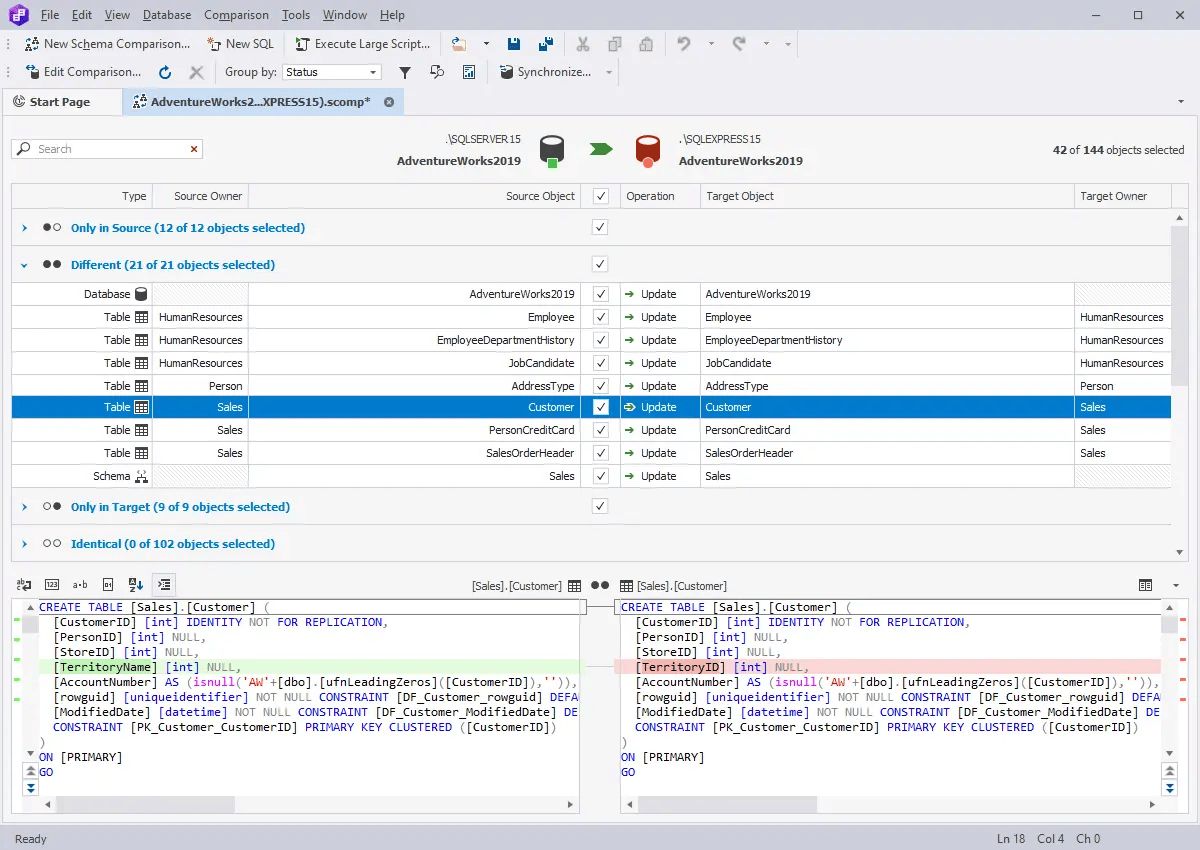
Task: Collapse the Different objects group
Action: (24, 264)
